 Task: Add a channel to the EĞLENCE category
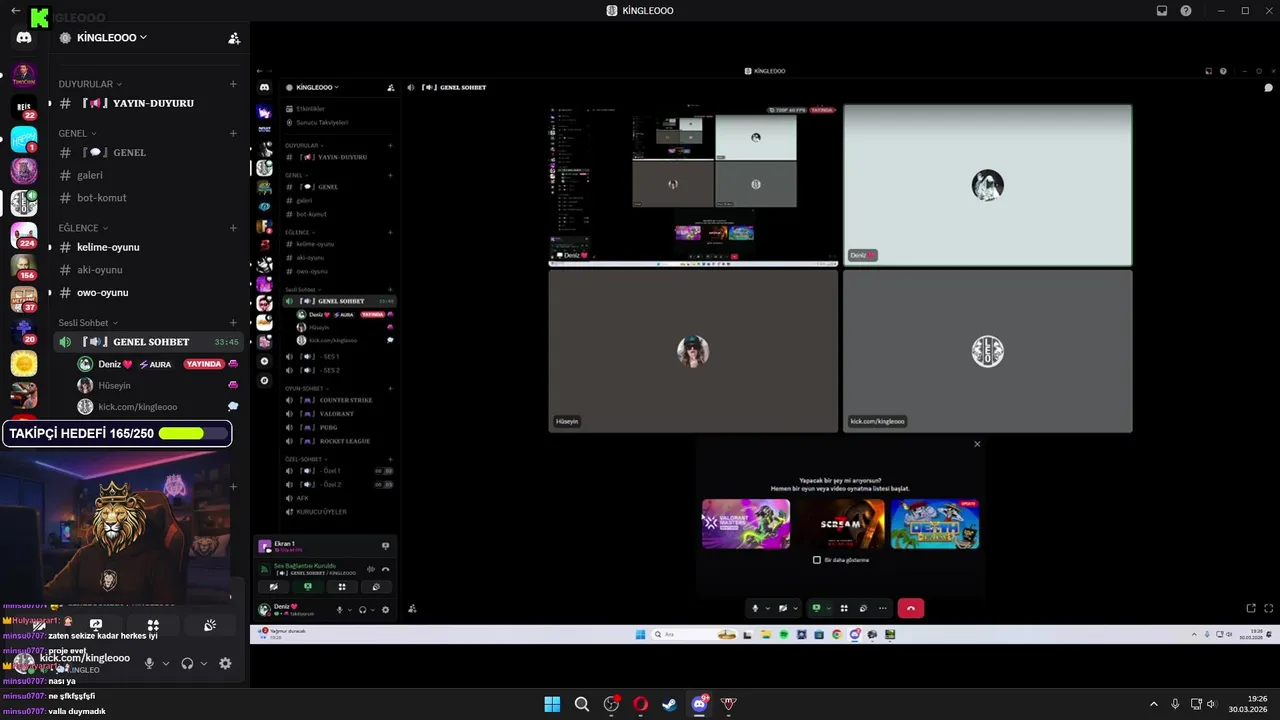point(233,228)
